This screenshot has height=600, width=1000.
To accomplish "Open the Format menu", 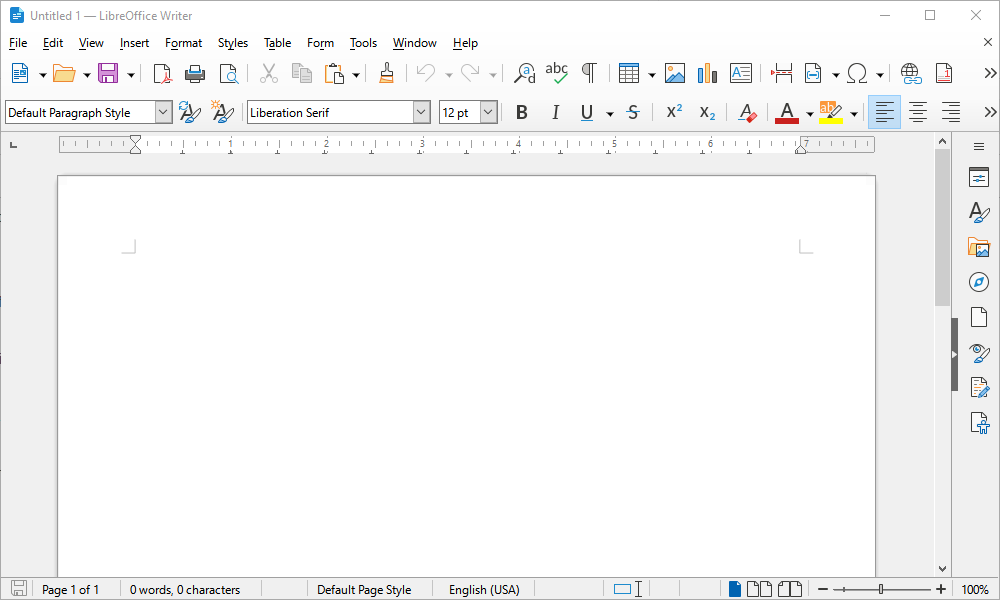I will 183,43.
